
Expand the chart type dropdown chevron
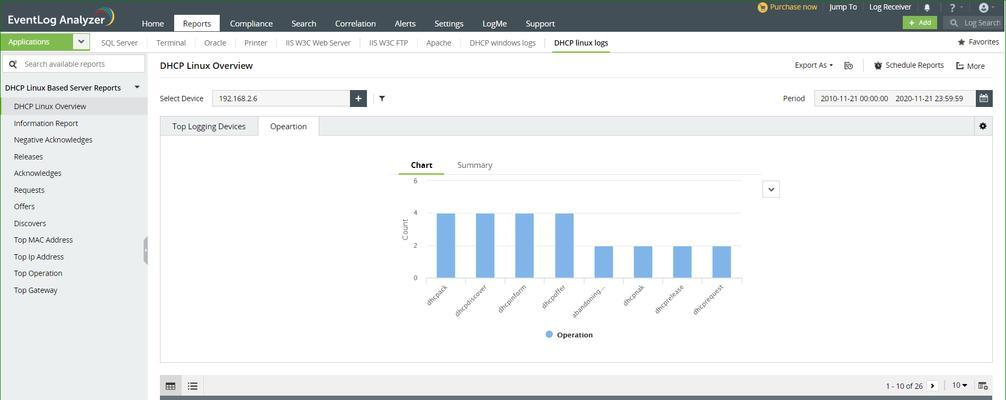[771, 189]
